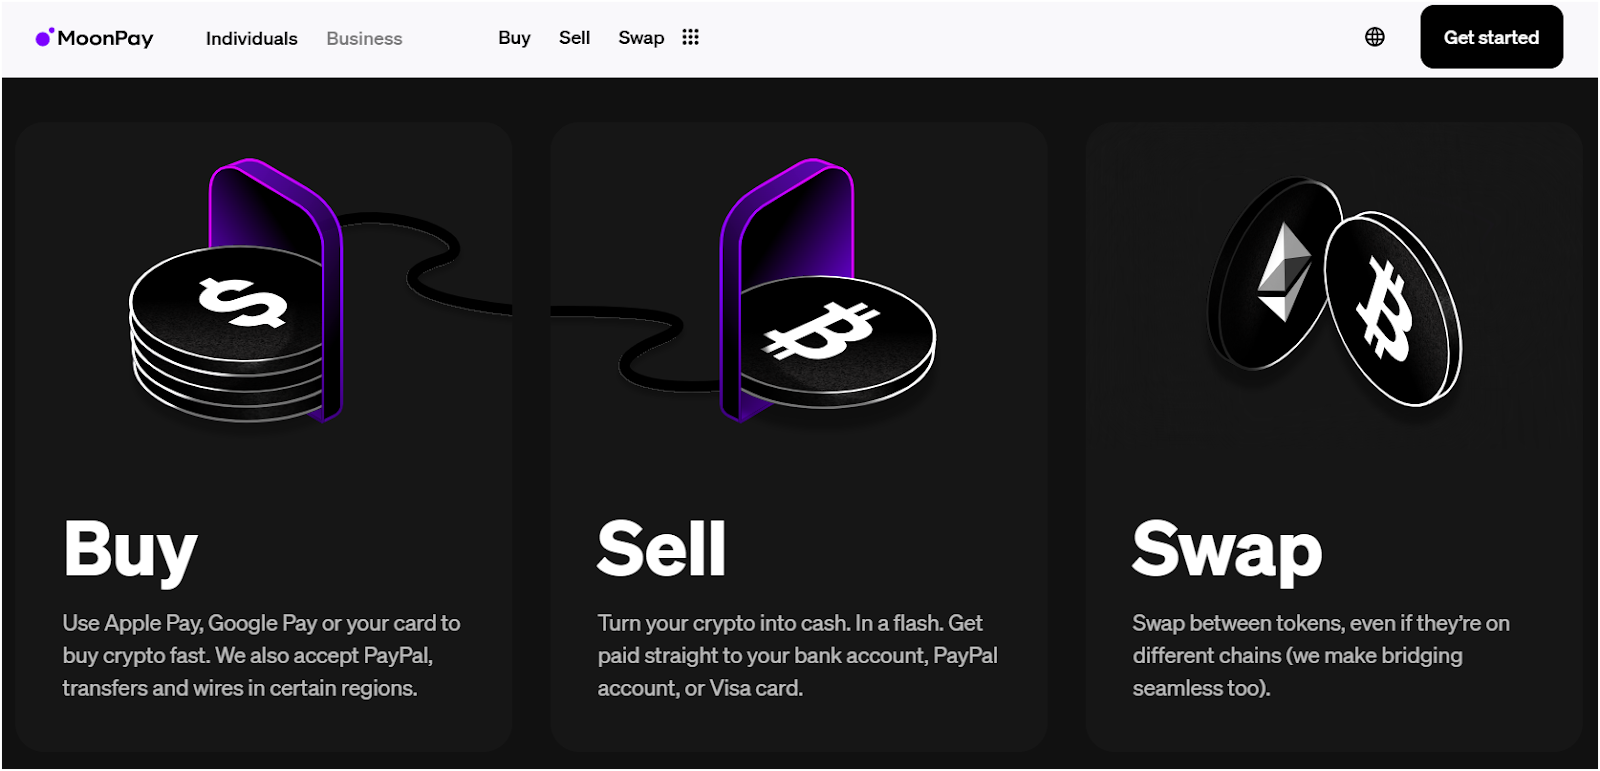1600x771 pixels.
Task: Click the Swap heading in the Swap card
Action: (x=1225, y=548)
